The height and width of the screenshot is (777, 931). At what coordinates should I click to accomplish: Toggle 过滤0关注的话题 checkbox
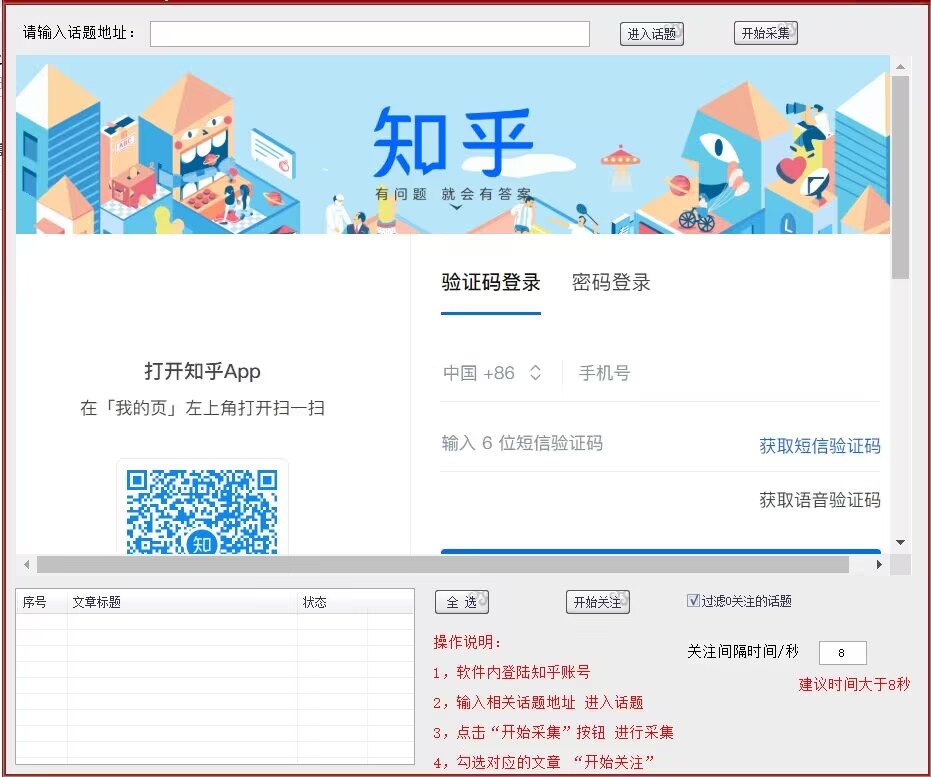[693, 601]
